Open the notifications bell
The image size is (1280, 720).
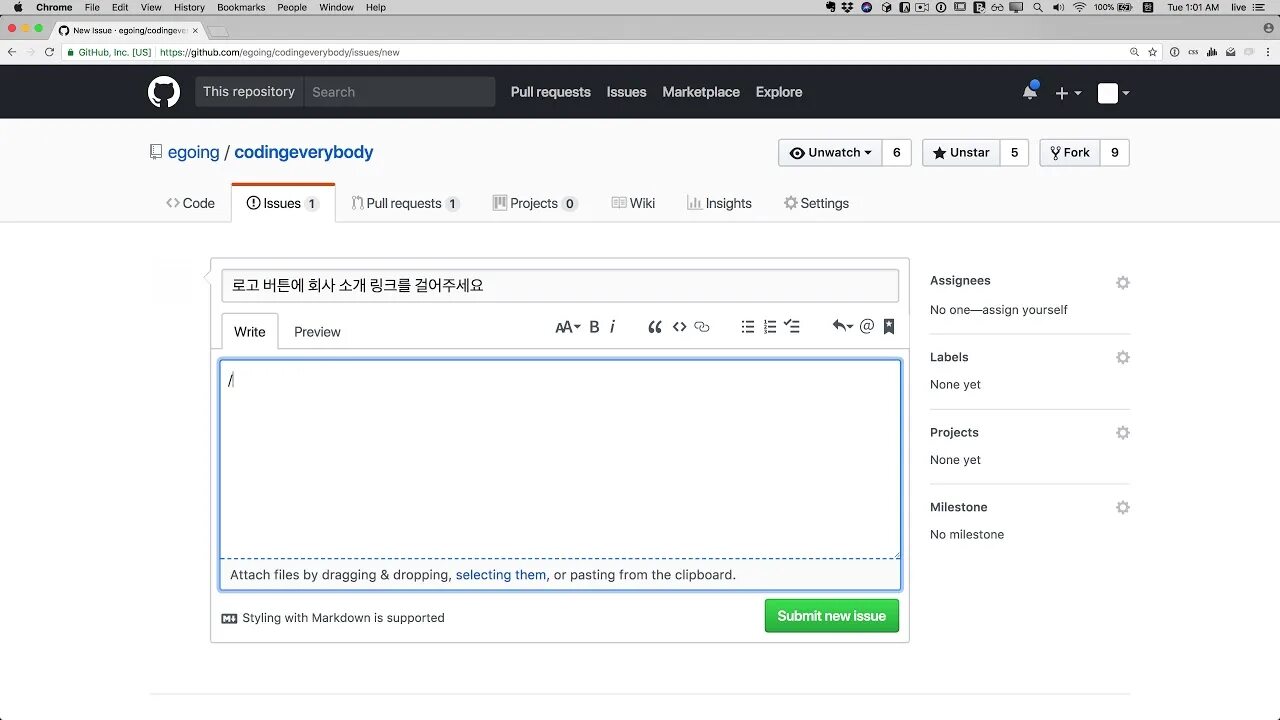pos(1030,92)
